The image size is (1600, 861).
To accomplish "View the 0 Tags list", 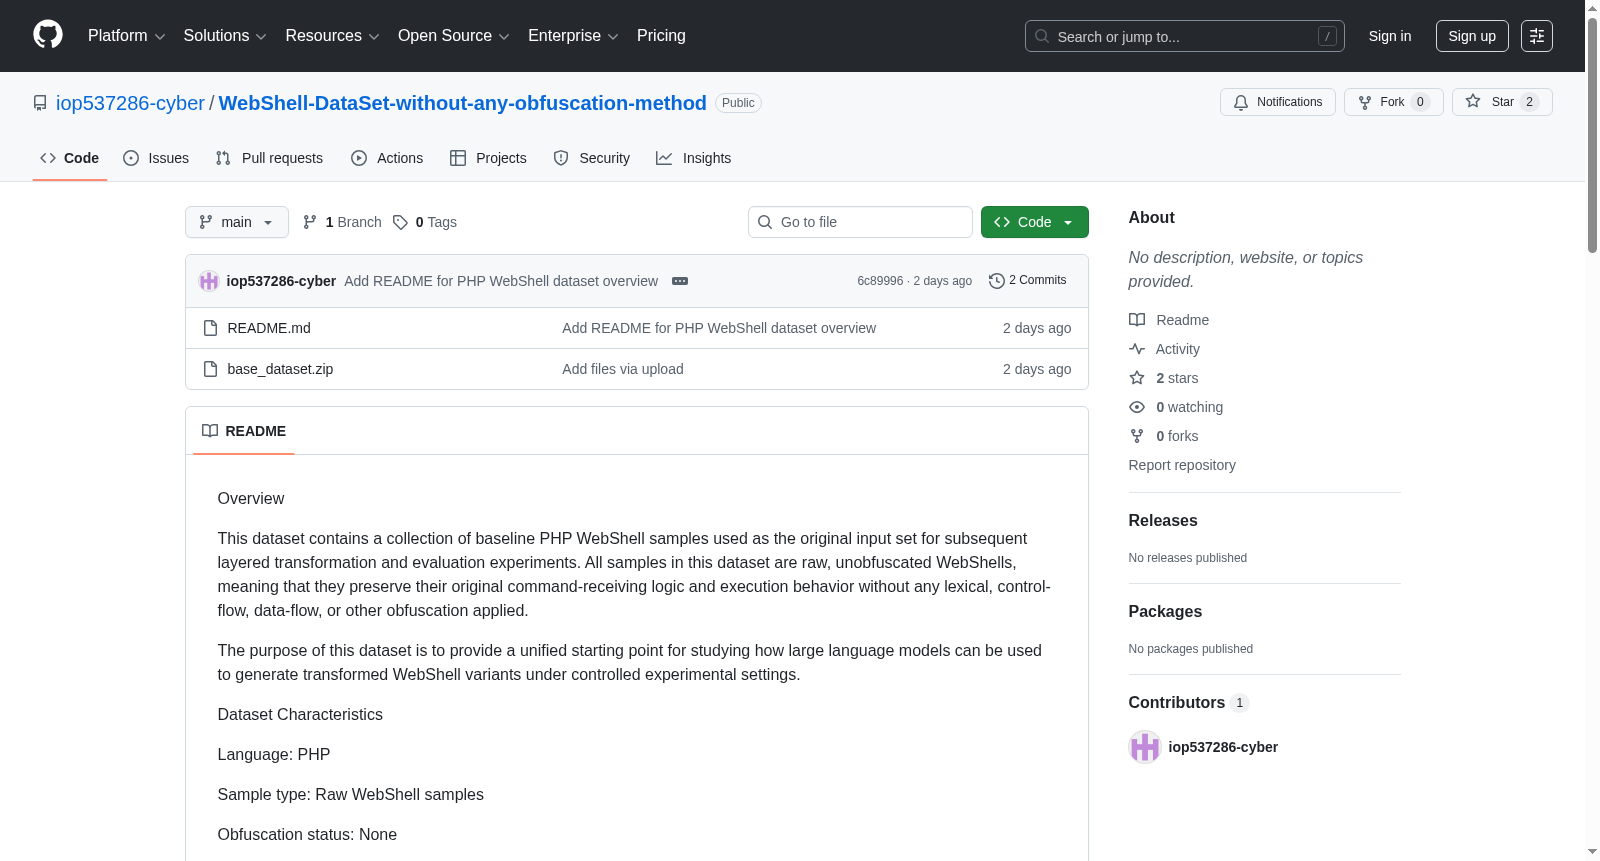I will [425, 222].
